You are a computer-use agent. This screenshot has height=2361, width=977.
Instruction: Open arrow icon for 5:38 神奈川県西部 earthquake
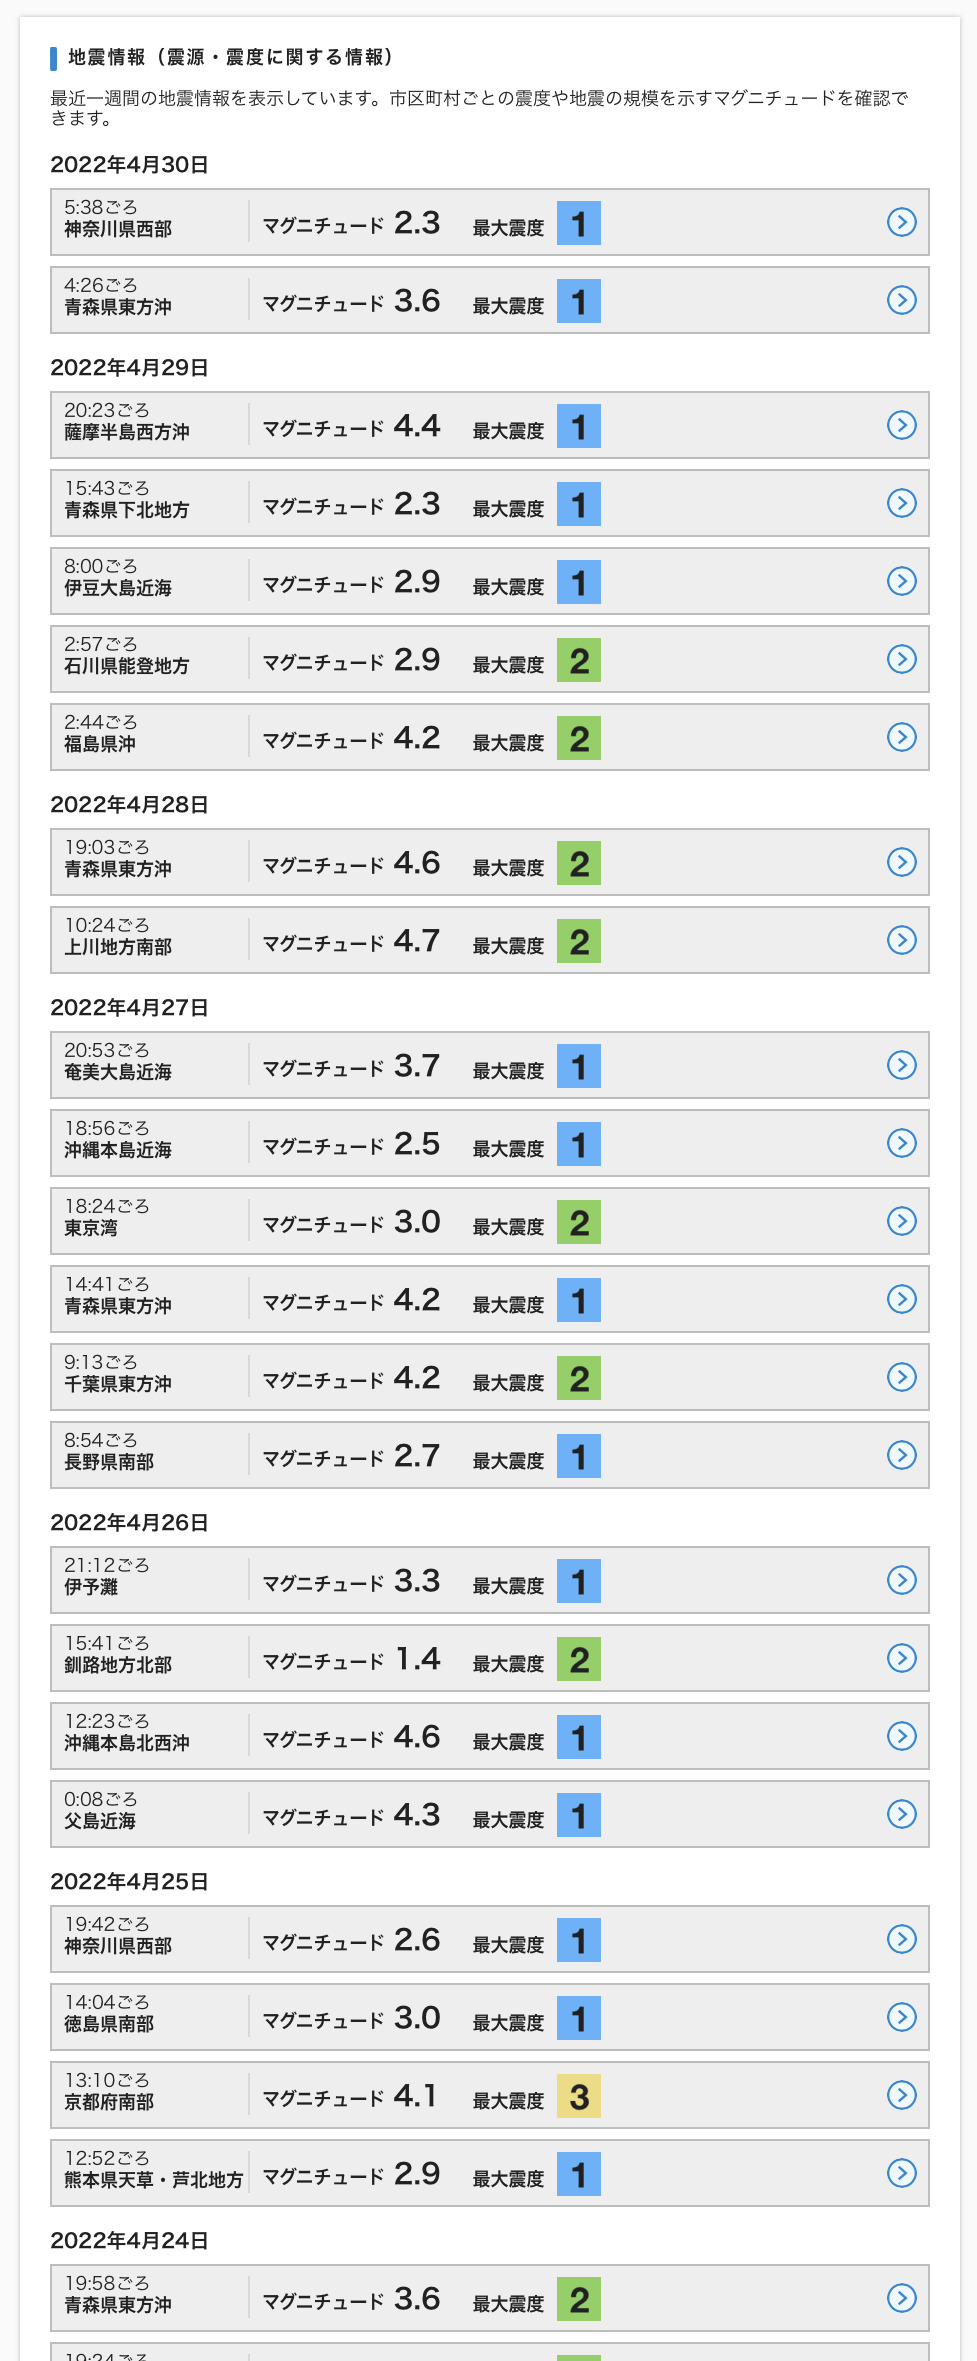[x=902, y=222]
